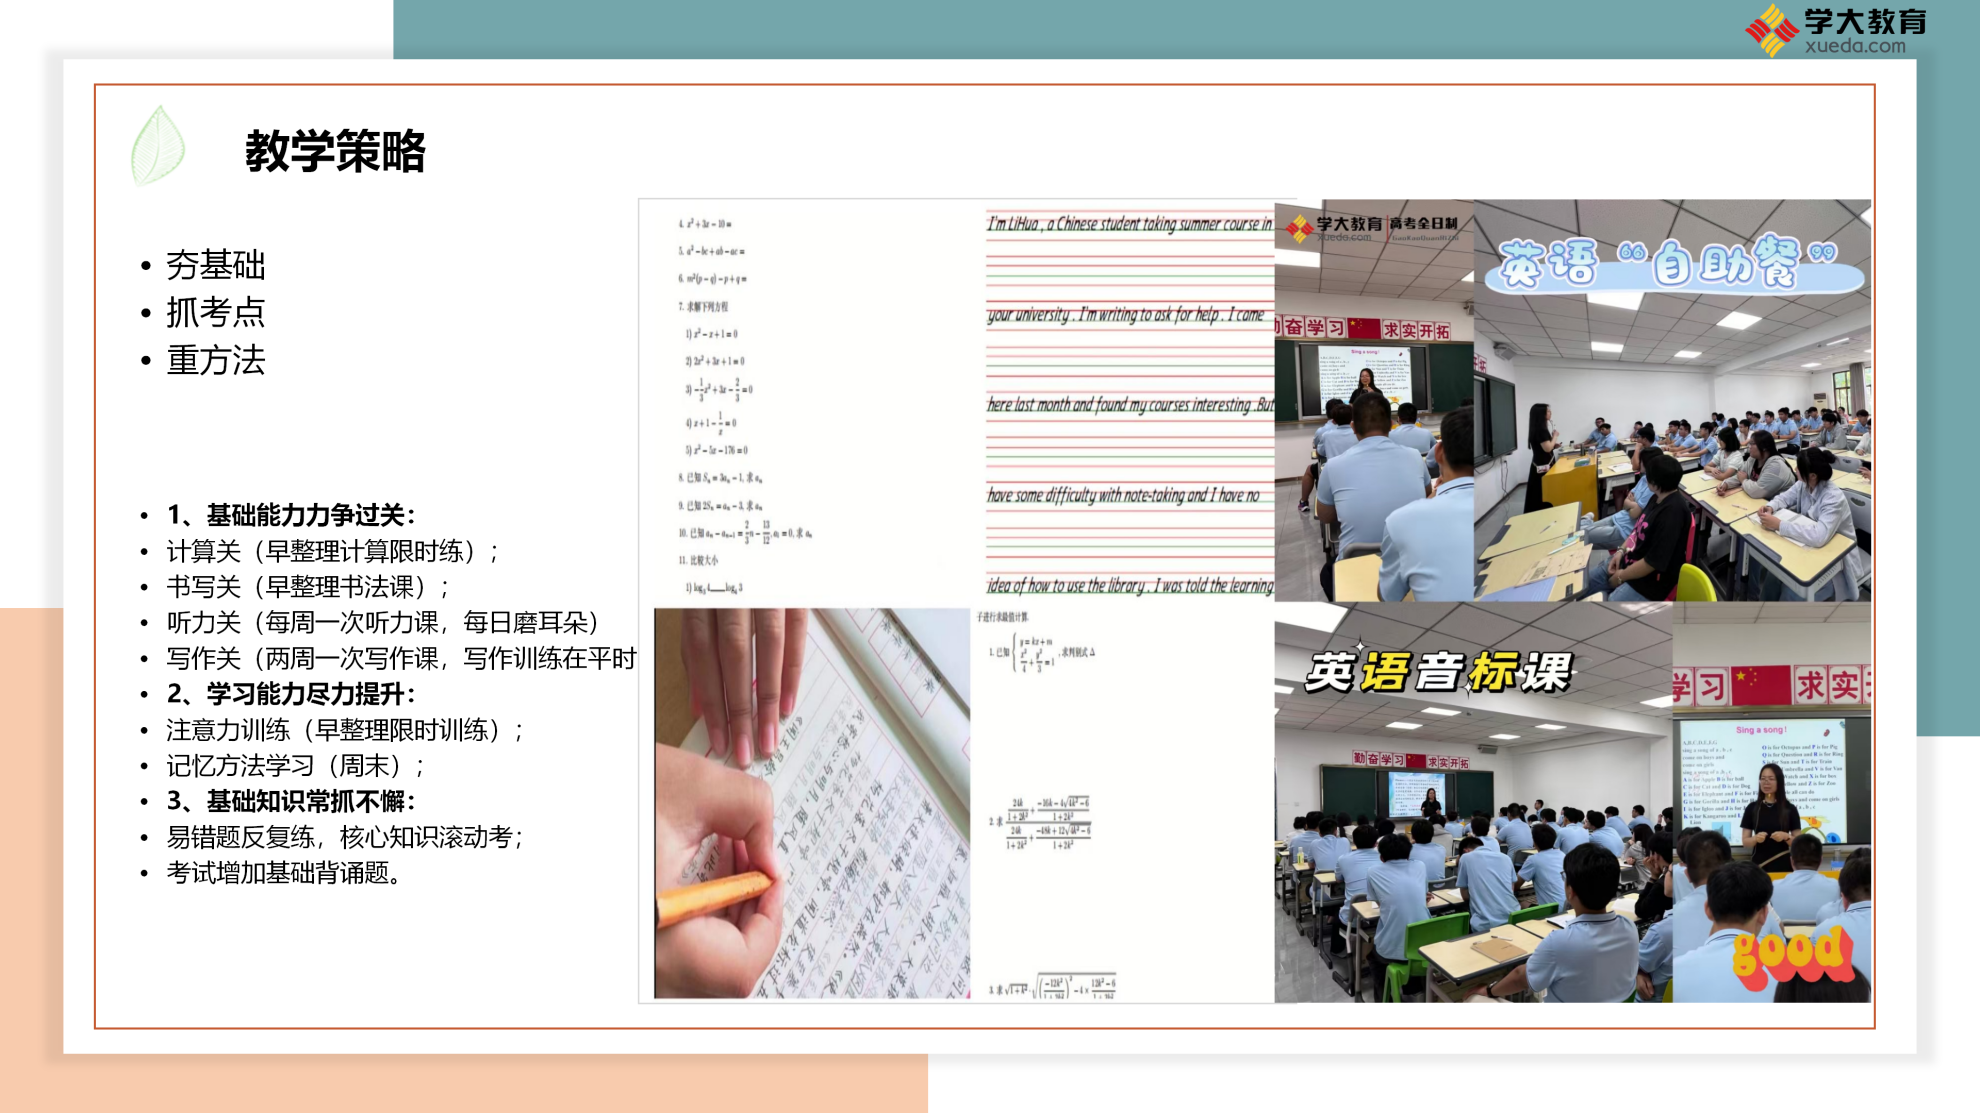Screen dimensions: 1980x1113
Task: Click the 学大教育 高考全日制 logo in photo
Action: [1372, 228]
